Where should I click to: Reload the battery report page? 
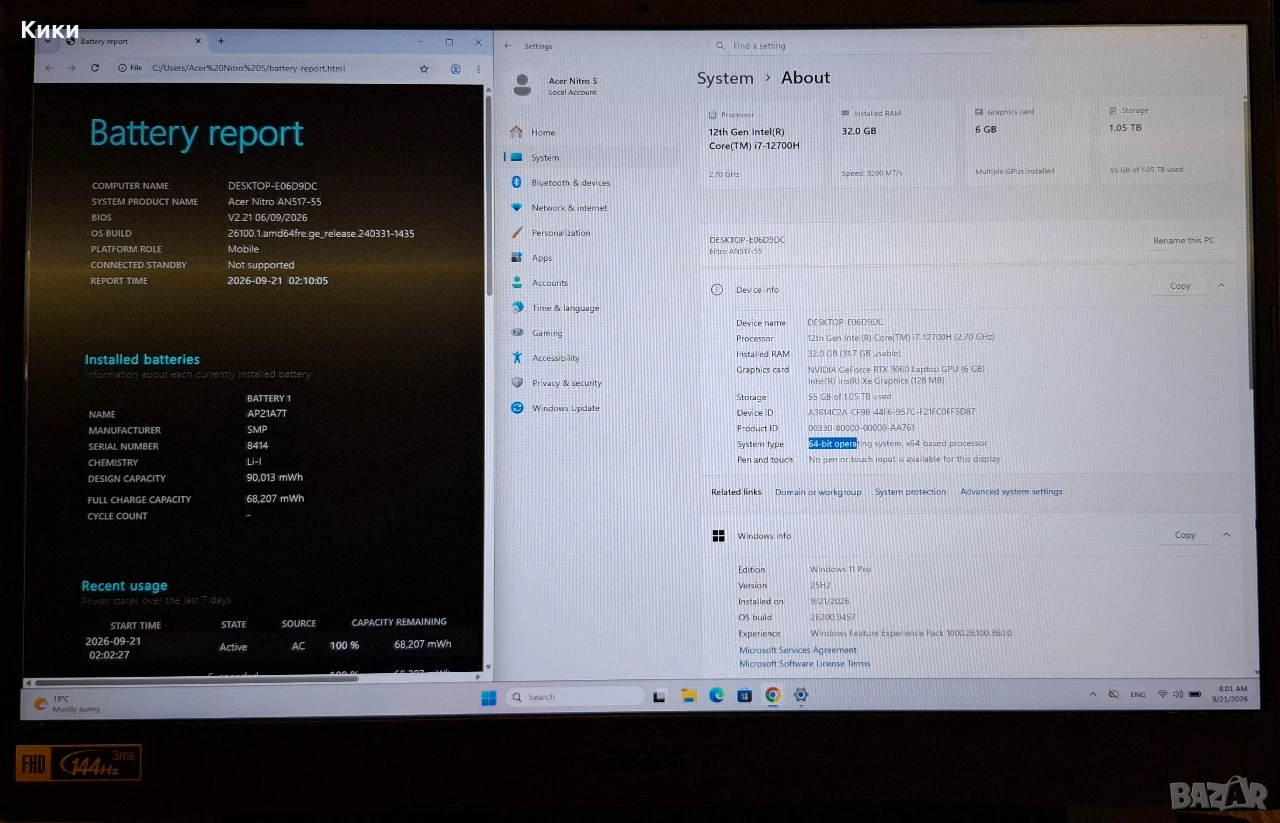[x=95, y=68]
